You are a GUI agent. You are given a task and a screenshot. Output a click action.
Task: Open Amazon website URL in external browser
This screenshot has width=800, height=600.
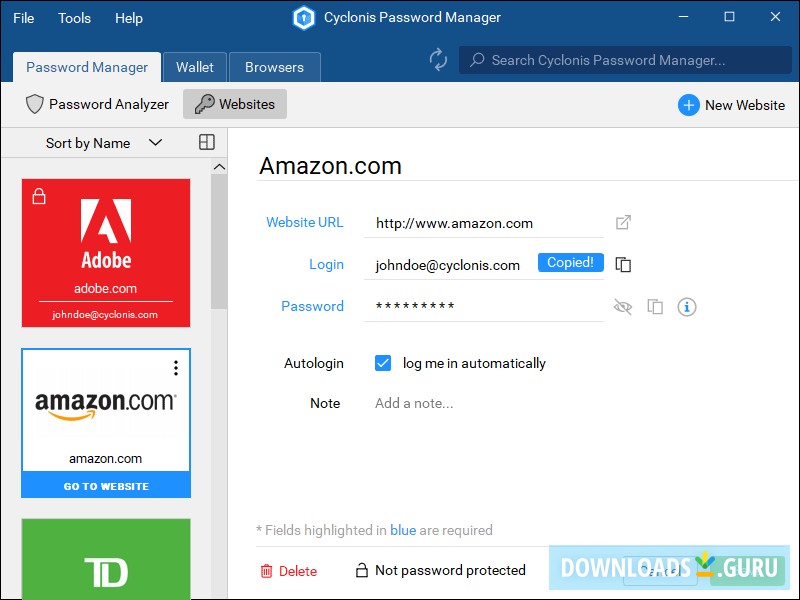(623, 222)
